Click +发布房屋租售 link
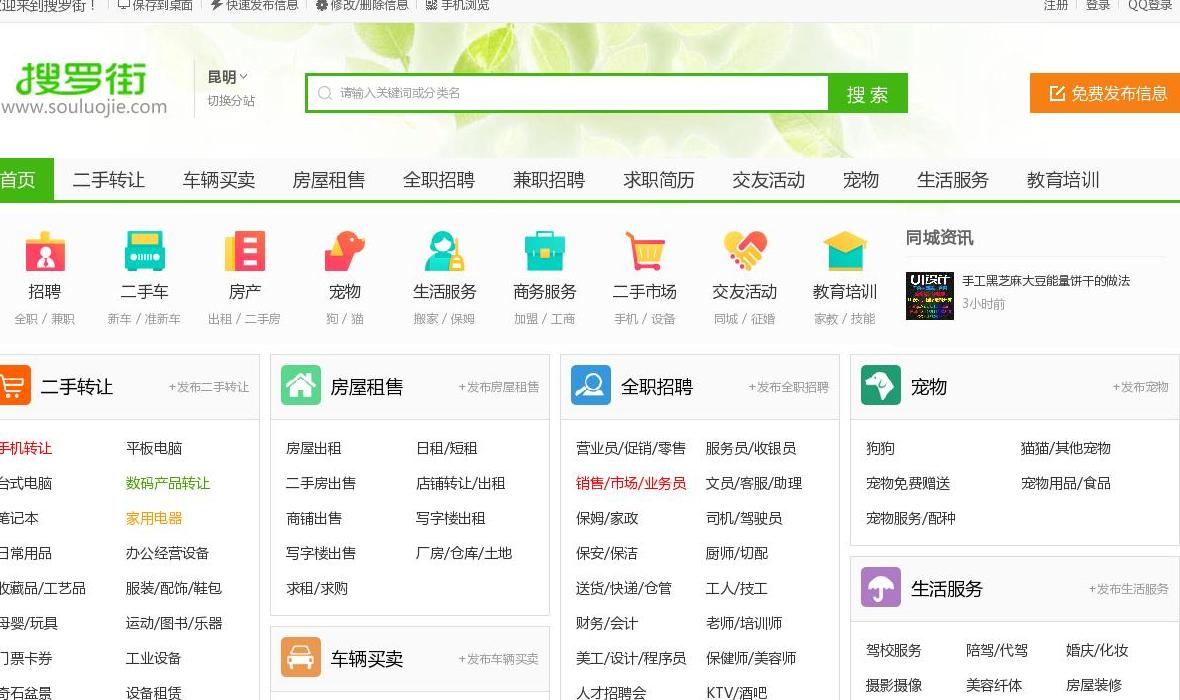The image size is (1180, 700). coord(499,387)
